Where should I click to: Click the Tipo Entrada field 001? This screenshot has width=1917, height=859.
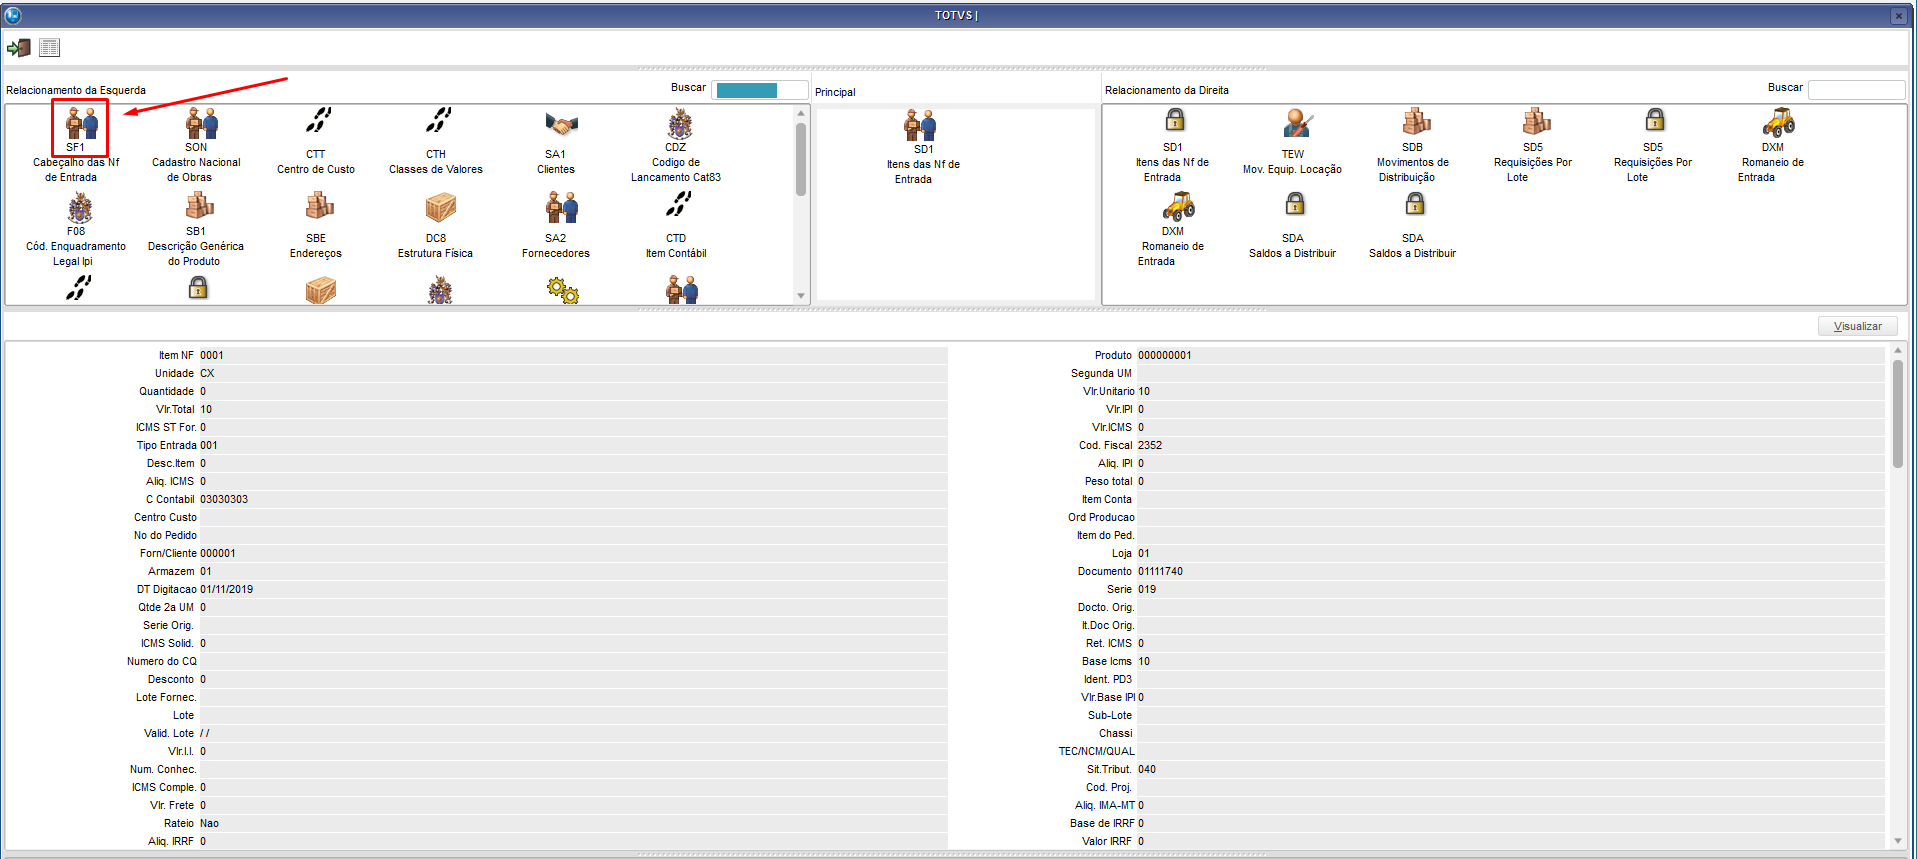click(573, 445)
